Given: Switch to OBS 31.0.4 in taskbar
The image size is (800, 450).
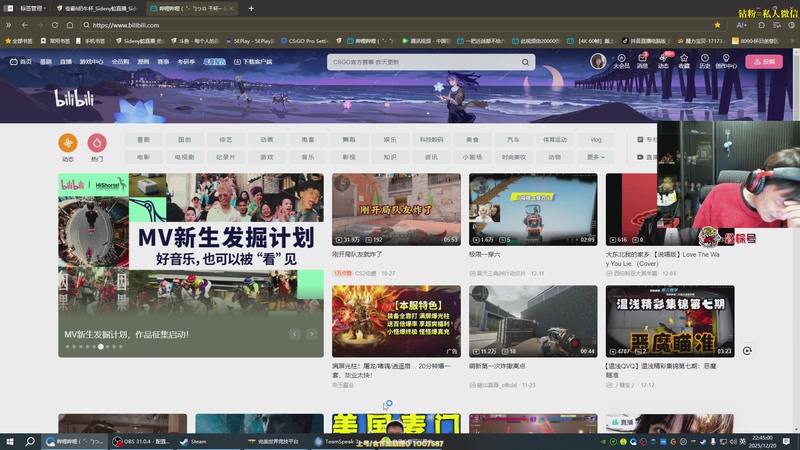Looking at the screenshot, I should tap(141, 441).
